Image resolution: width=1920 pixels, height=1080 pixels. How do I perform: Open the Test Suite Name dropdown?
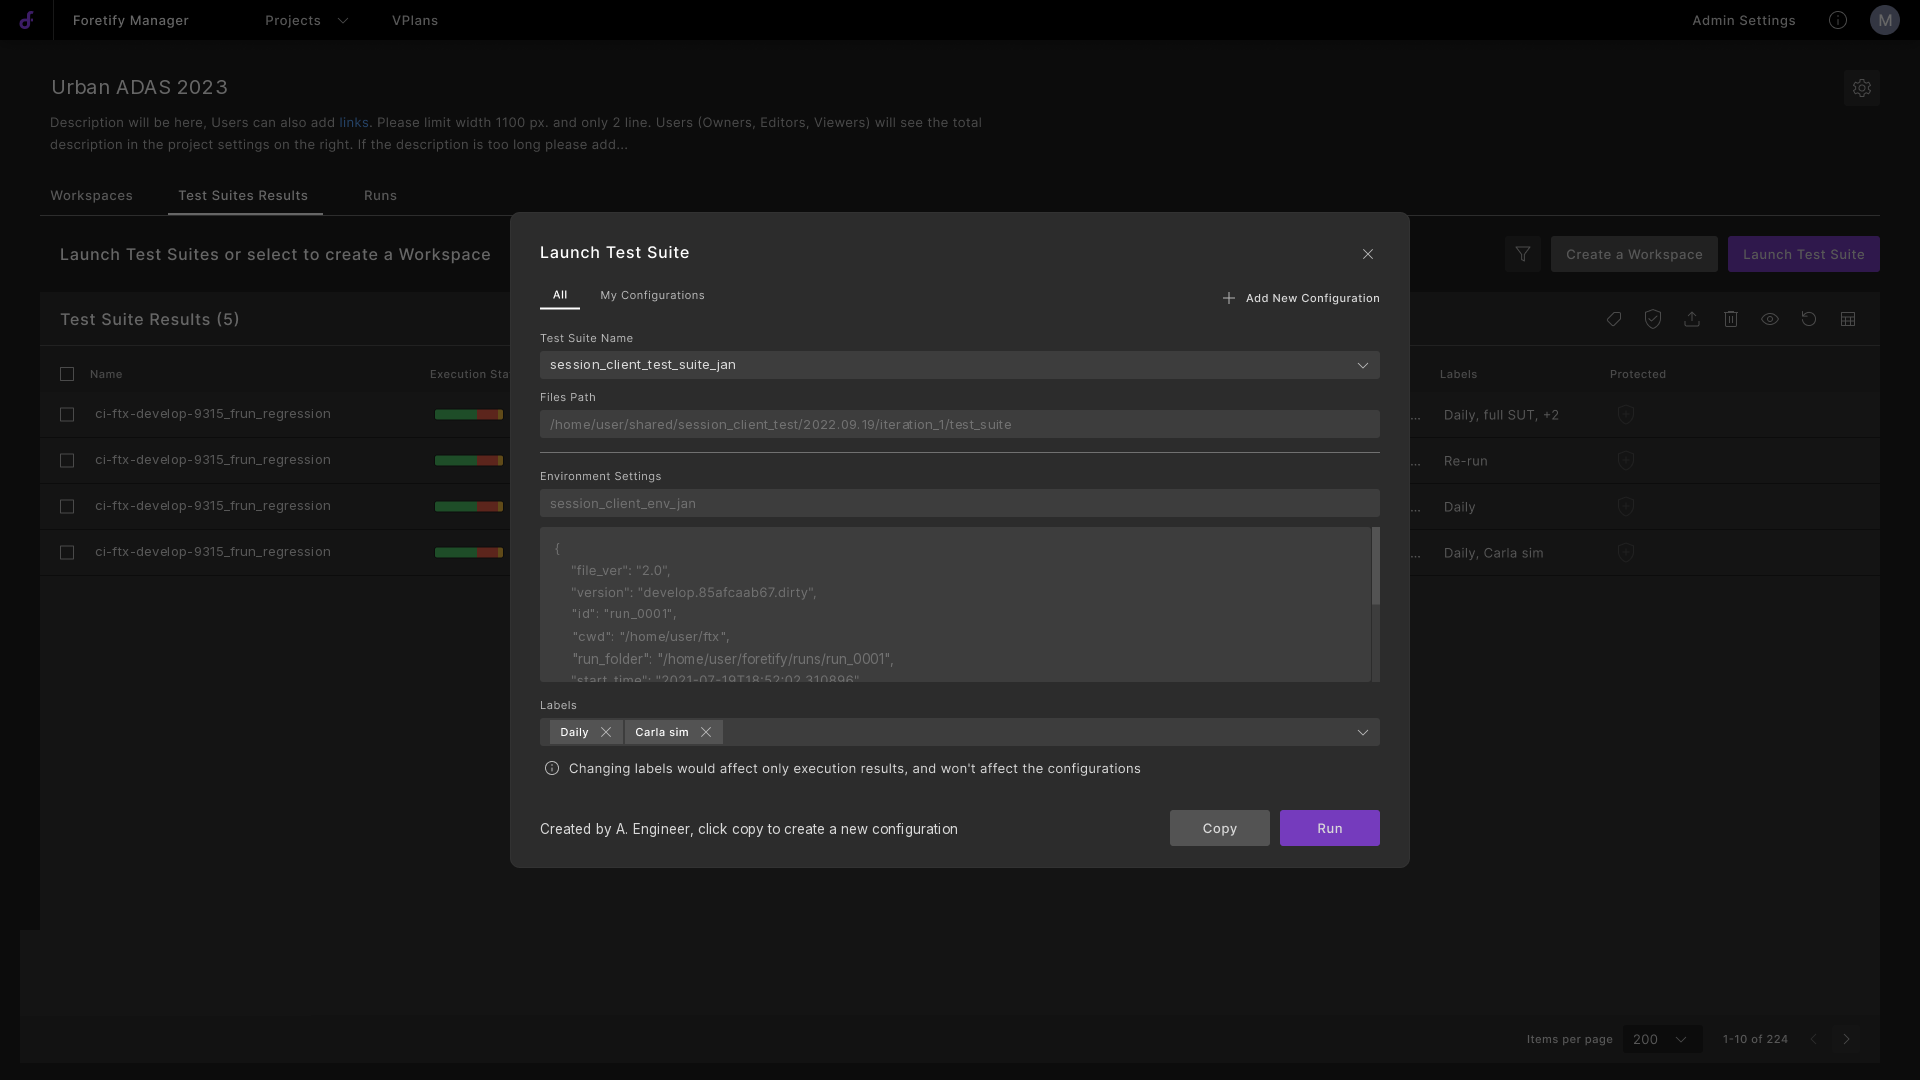[x=960, y=365]
